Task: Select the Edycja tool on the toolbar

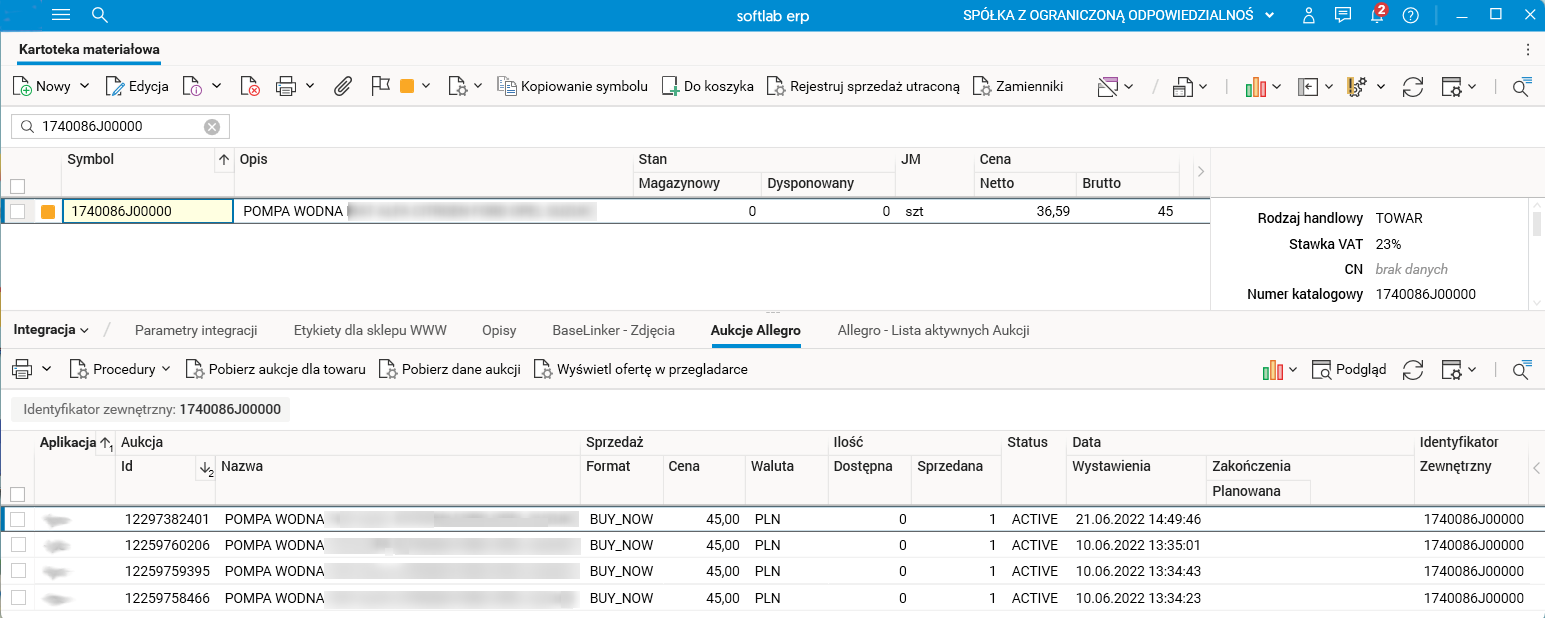Action: 138,86
